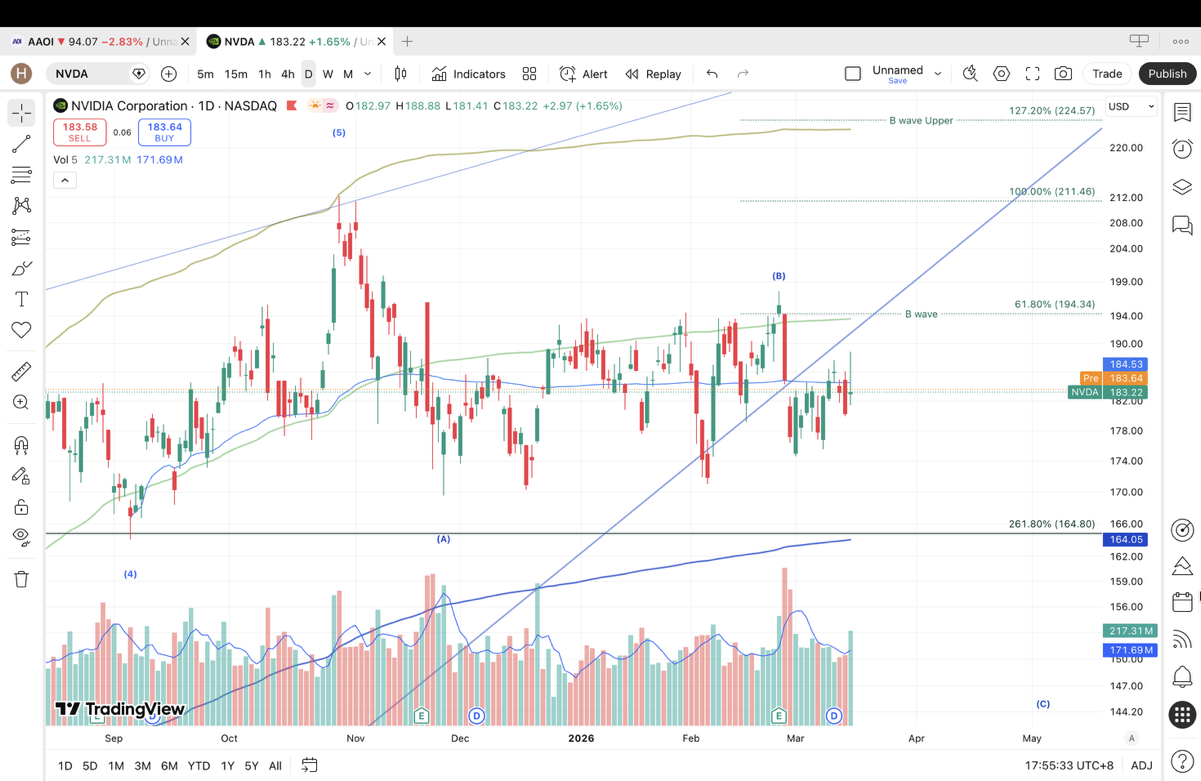
Task: Click the trash can remove drawings icon
Action: pyautogui.click(x=21, y=579)
